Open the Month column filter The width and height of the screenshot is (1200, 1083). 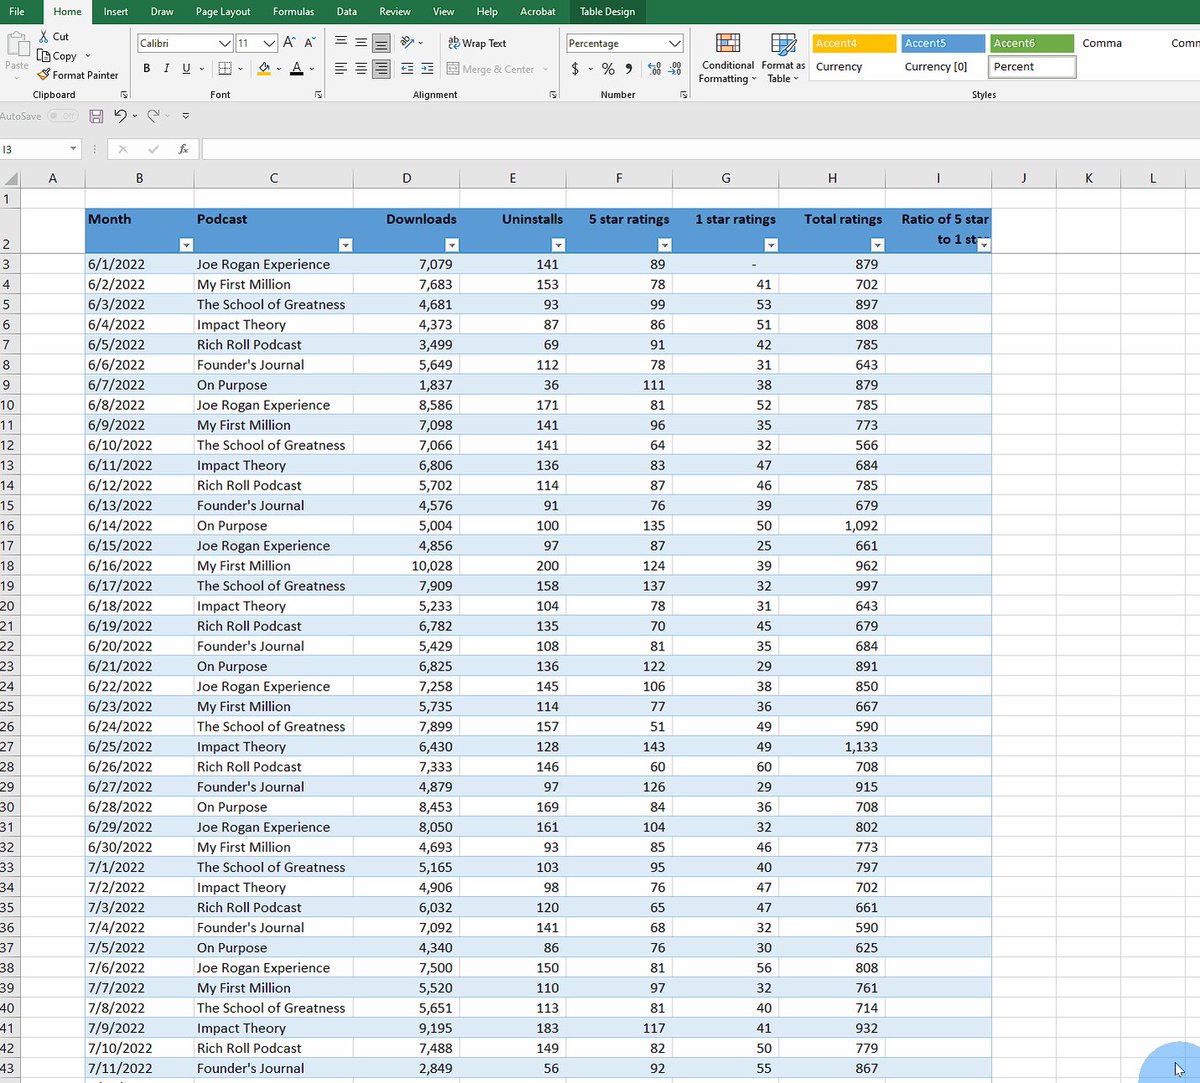click(x=185, y=245)
